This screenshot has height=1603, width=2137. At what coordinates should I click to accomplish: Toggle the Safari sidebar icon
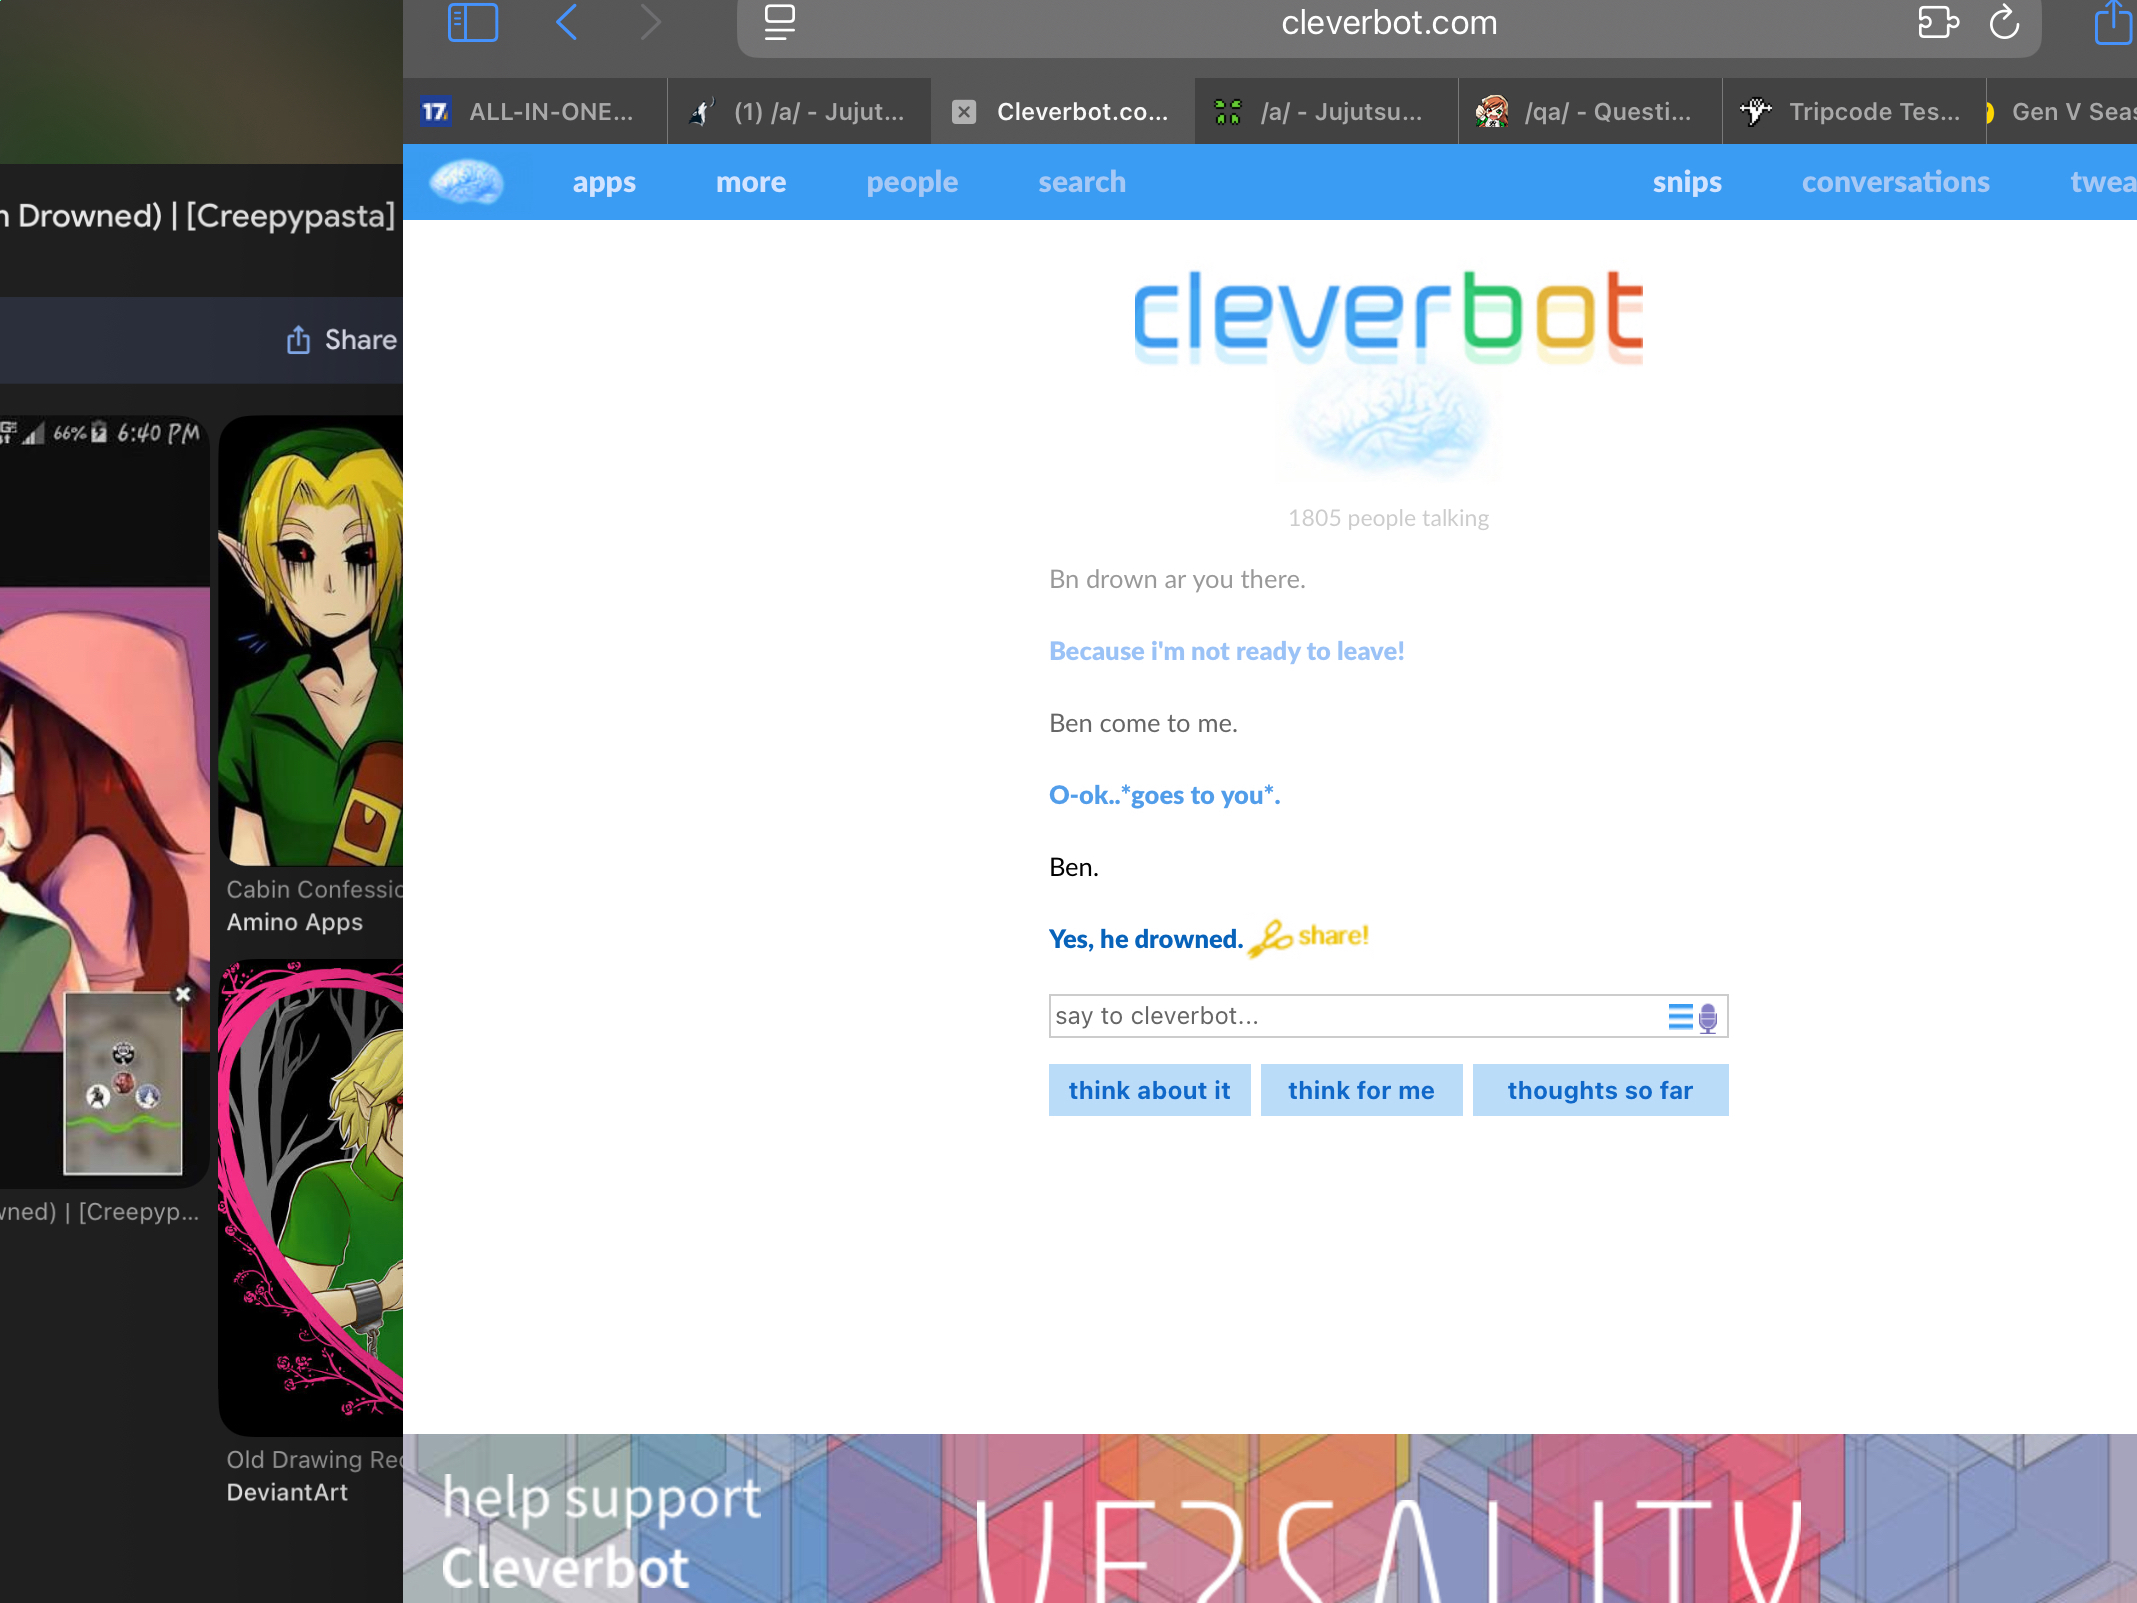coord(472,22)
